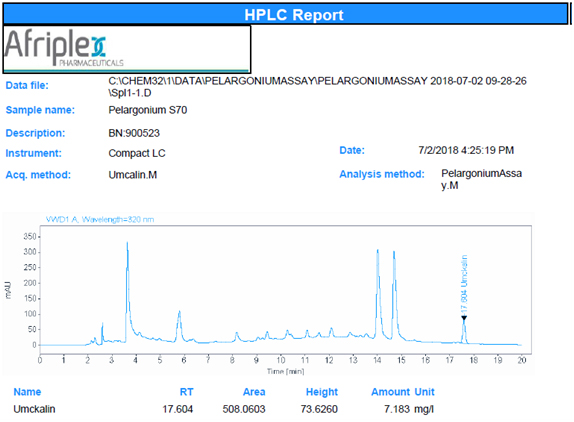The height and width of the screenshot is (422, 574).
Task: Click the batch number BN:900523
Action: coord(134,133)
